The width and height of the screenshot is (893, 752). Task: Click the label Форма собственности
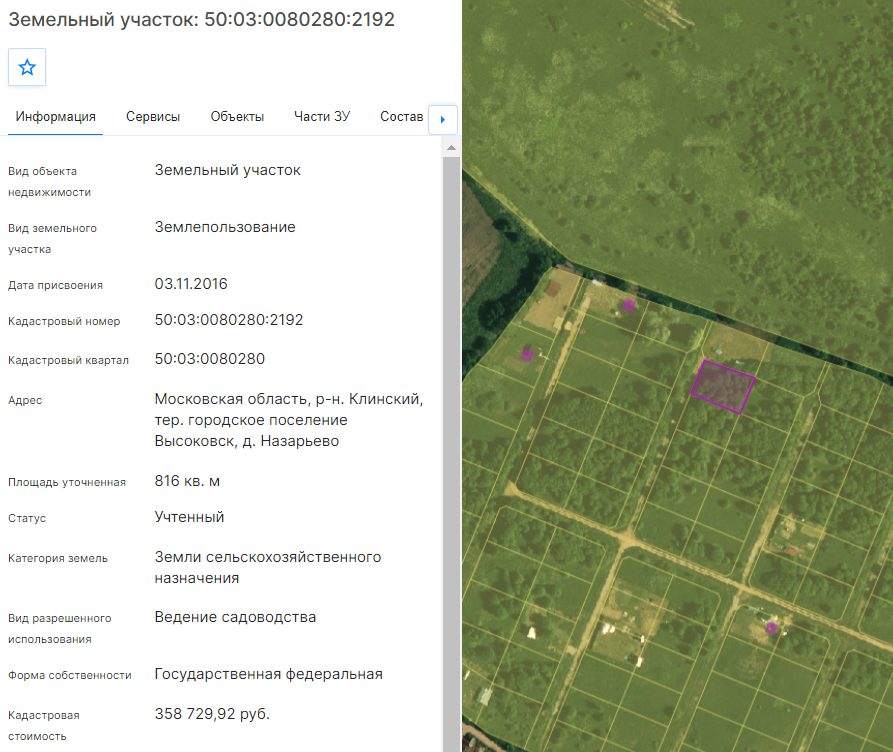coord(69,675)
